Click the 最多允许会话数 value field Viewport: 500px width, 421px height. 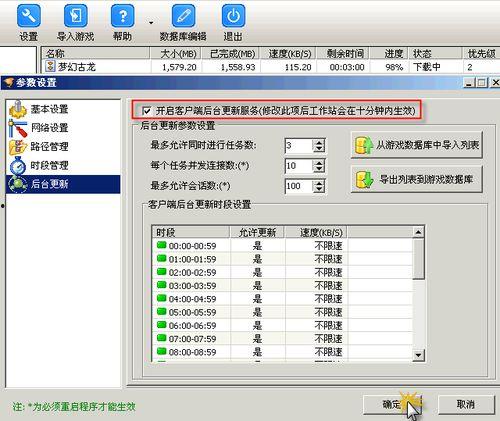coord(299,186)
